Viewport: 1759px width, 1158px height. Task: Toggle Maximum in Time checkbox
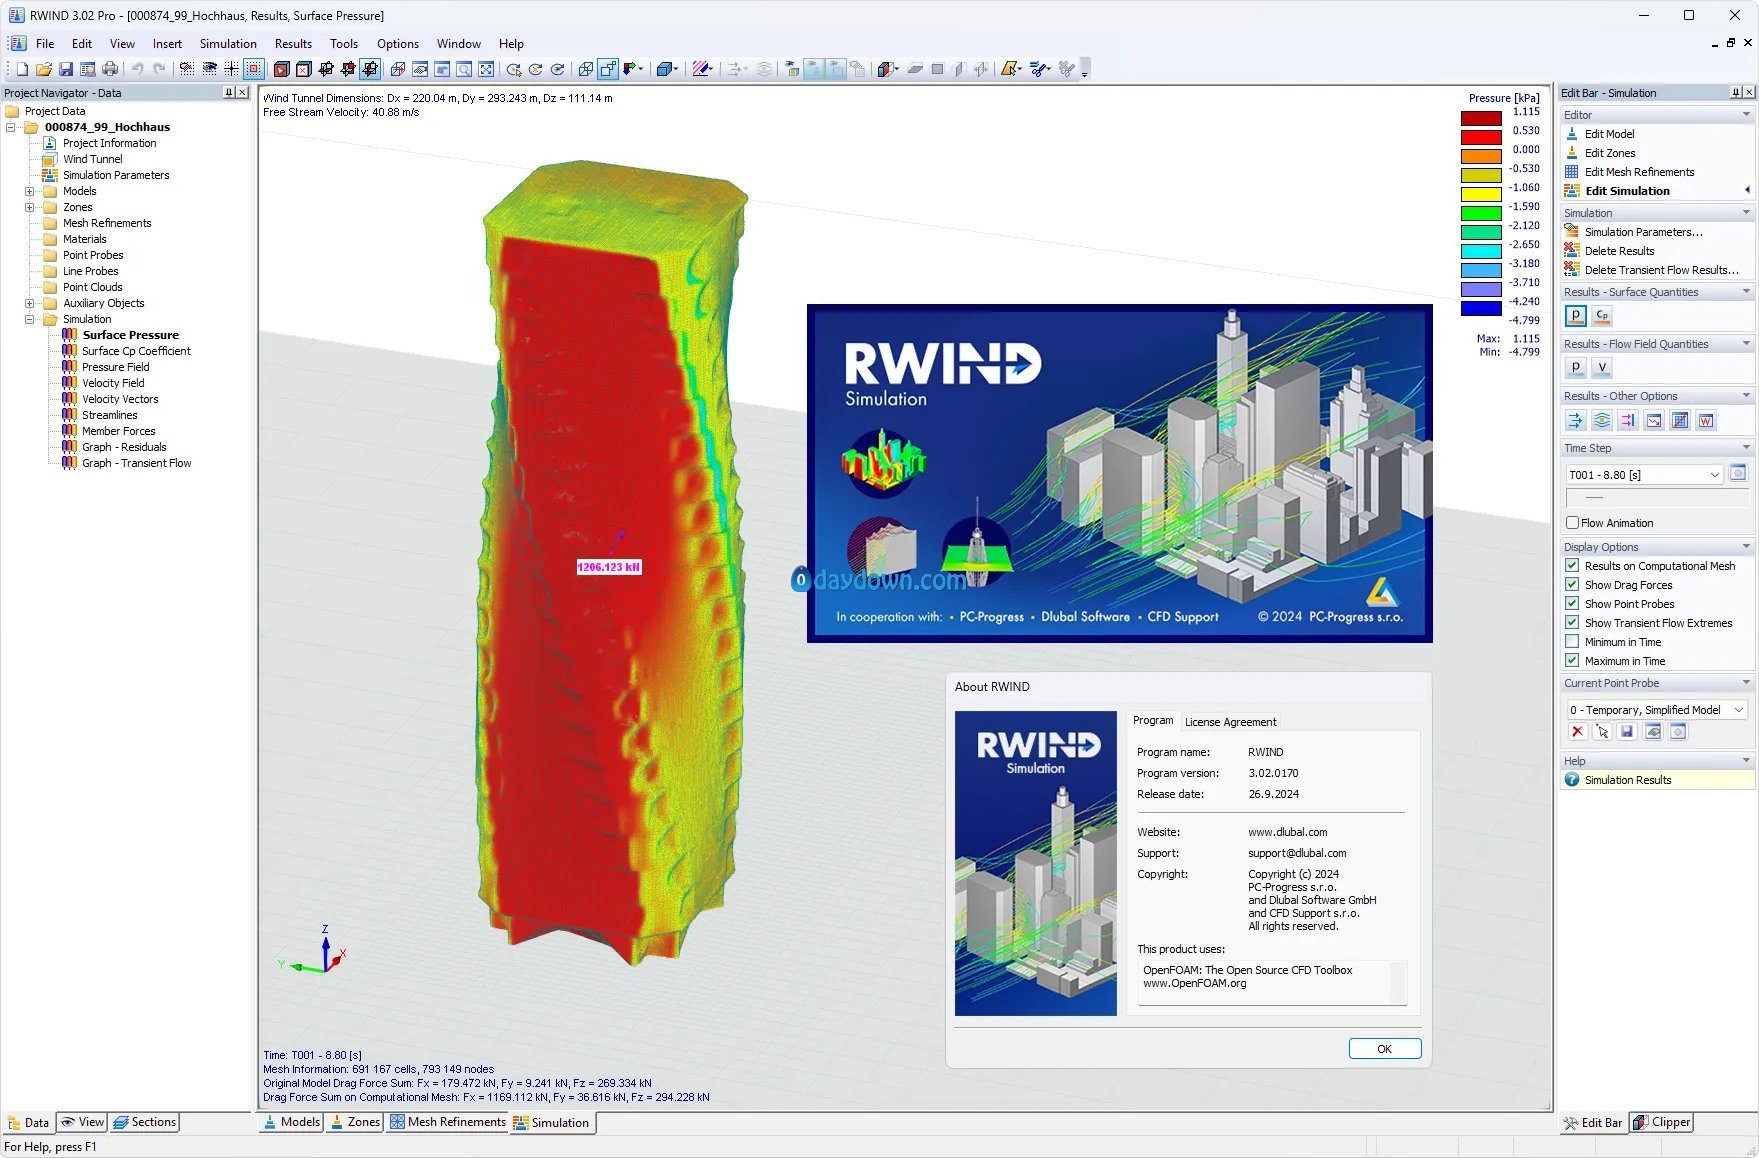click(x=1572, y=661)
